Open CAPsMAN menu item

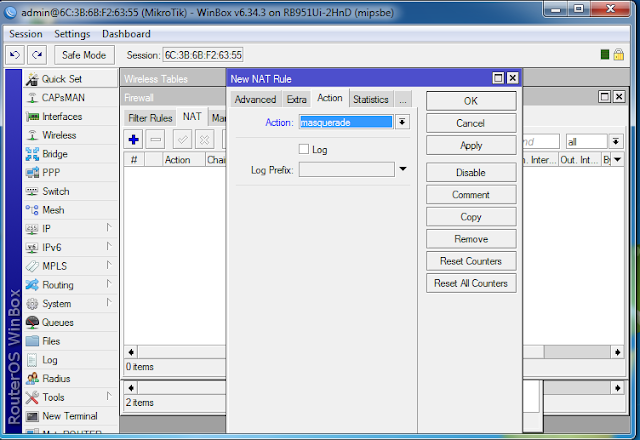point(70,98)
